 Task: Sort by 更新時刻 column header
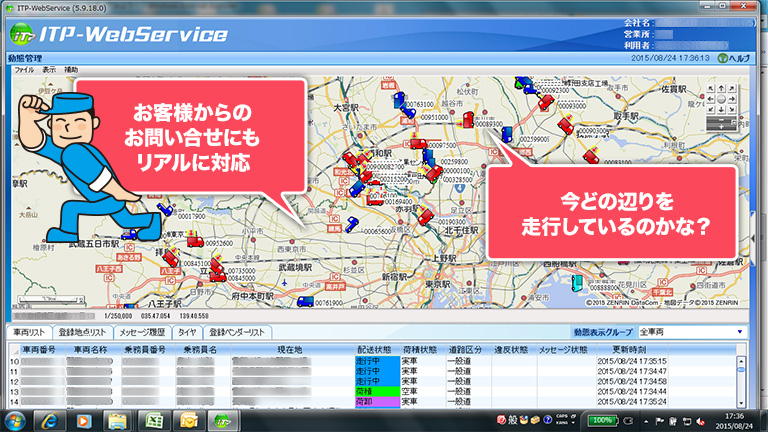point(629,350)
